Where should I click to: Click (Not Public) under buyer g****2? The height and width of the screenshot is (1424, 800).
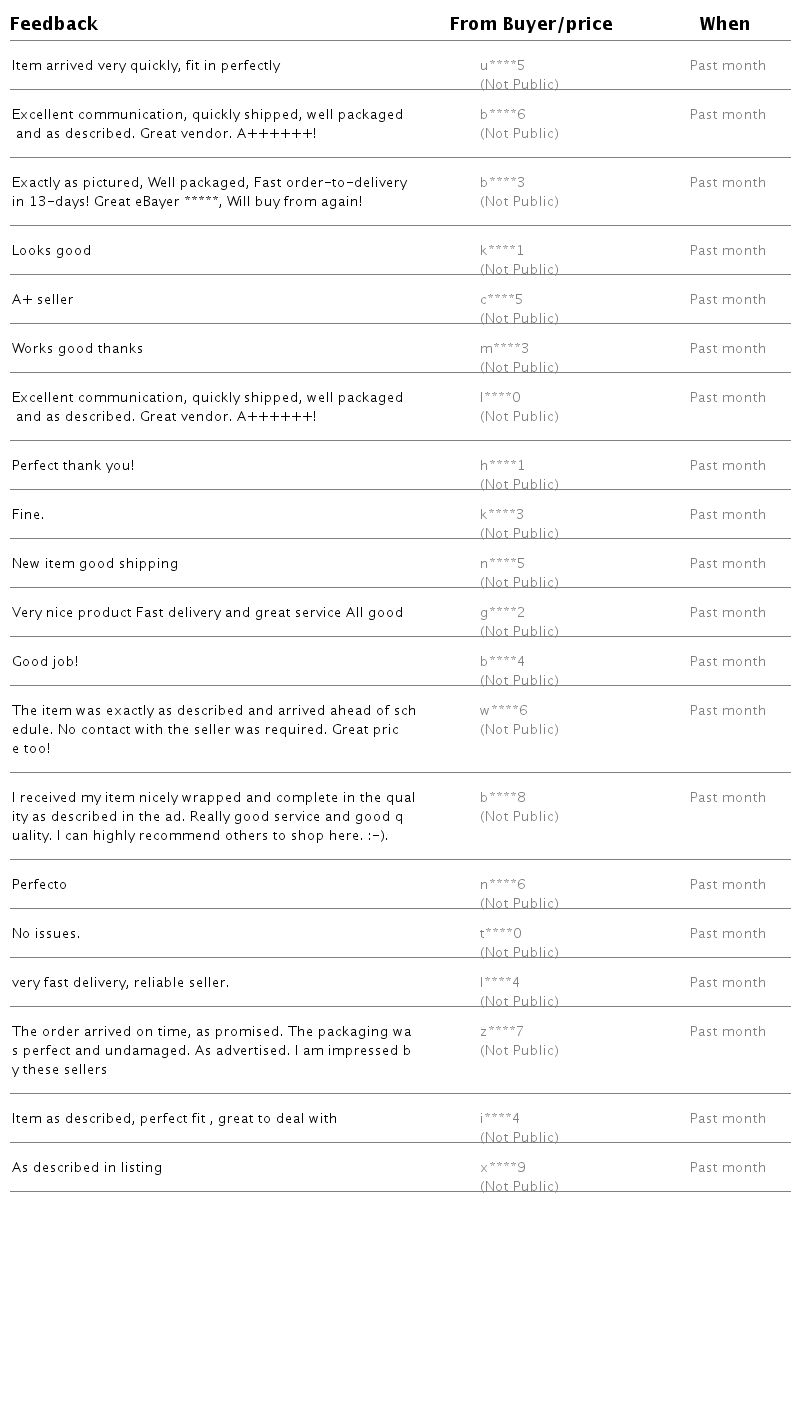point(519,631)
